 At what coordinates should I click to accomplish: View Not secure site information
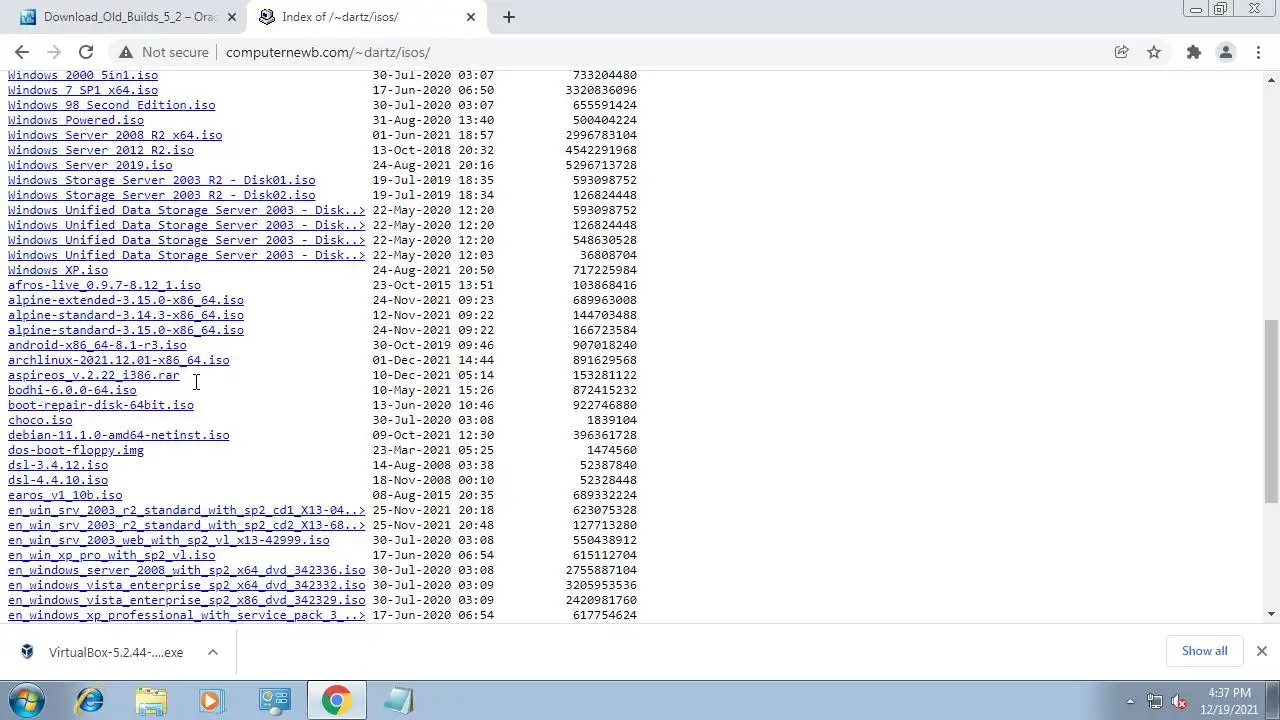(x=164, y=52)
